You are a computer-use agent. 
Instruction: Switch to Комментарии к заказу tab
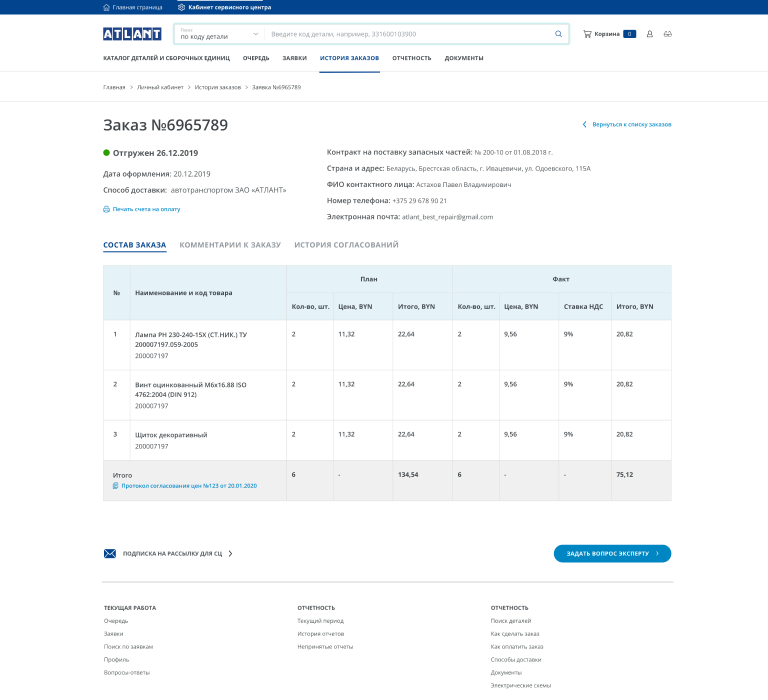coord(230,244)
